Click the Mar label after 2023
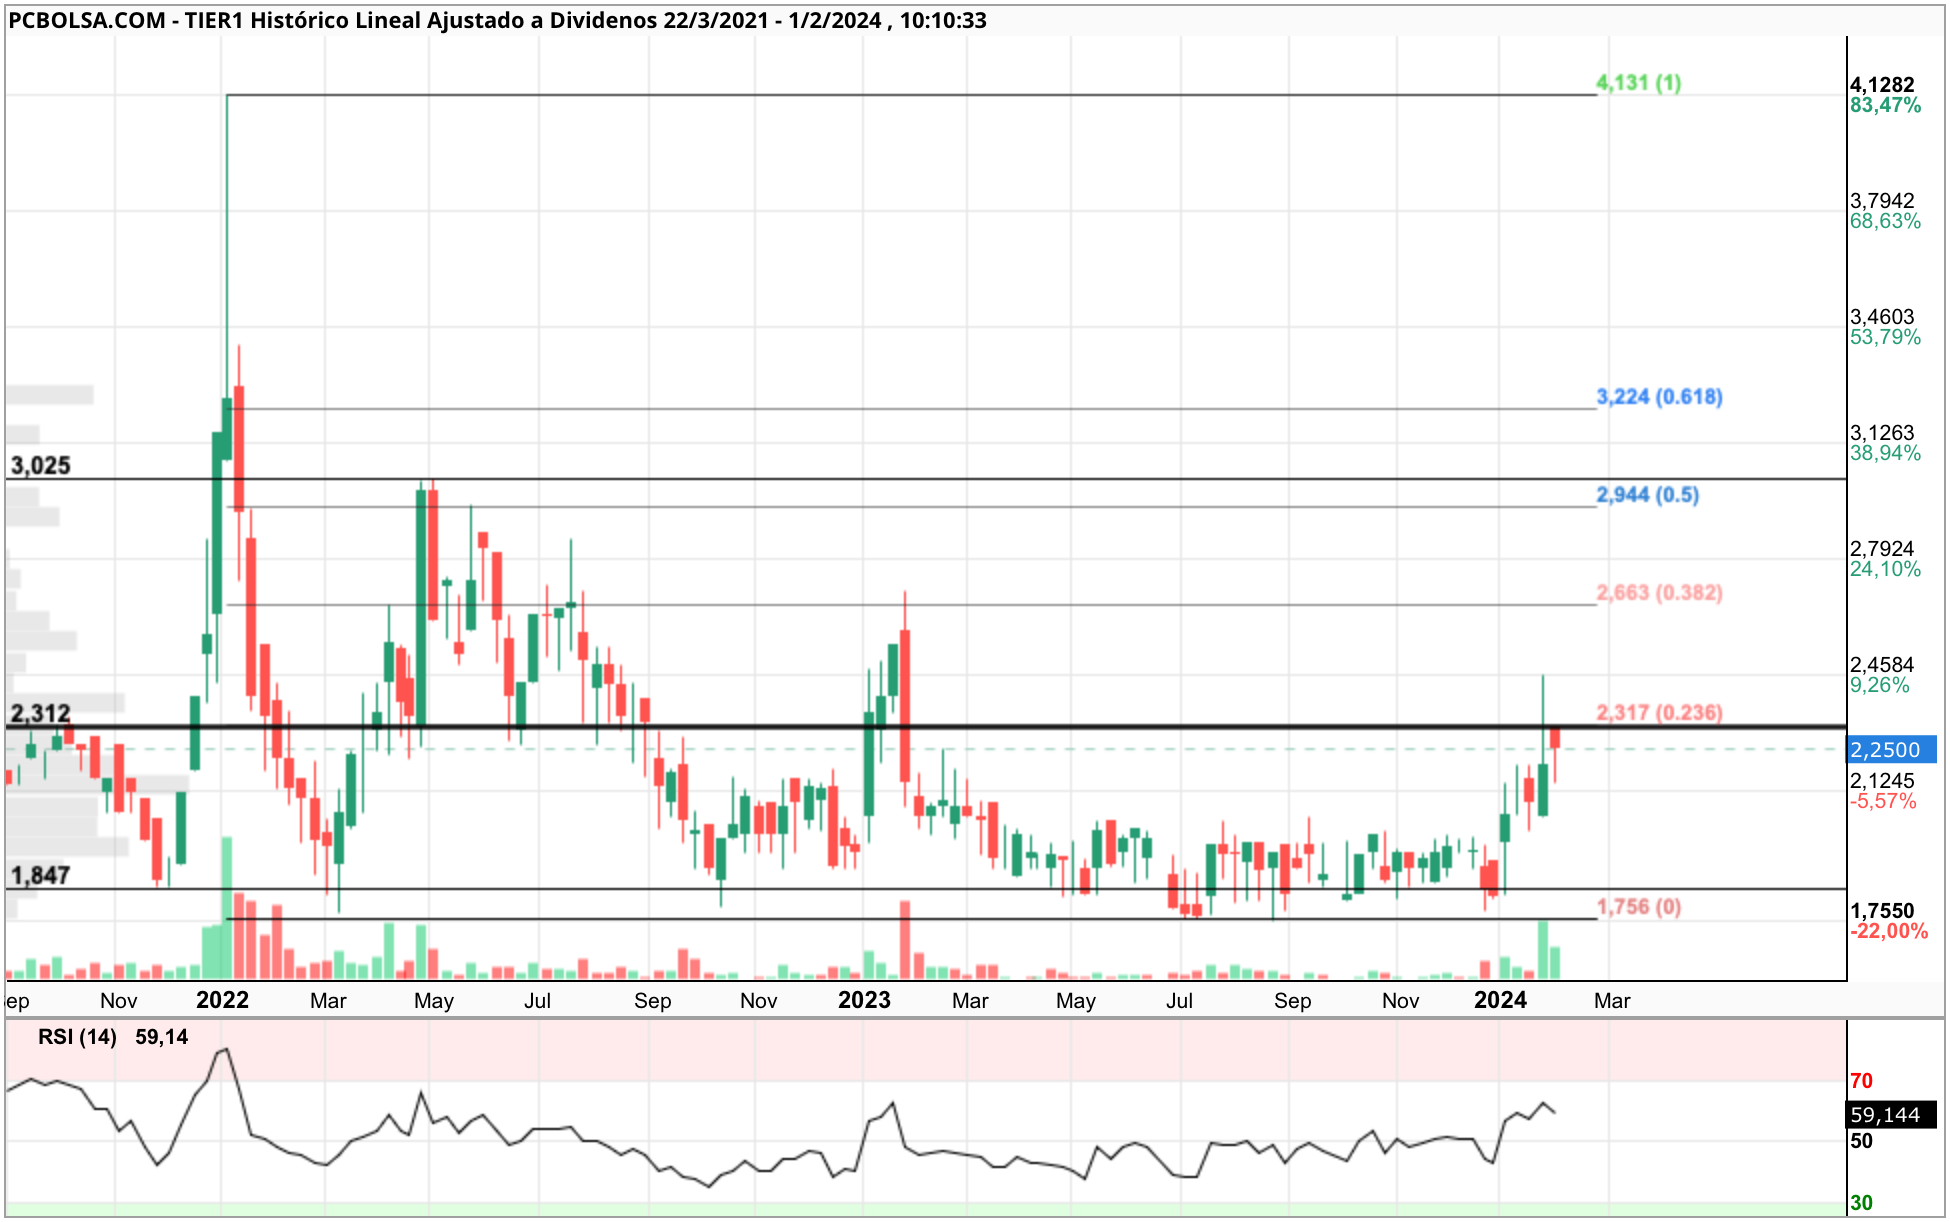Image resolution: width=1950 pixels, height=1222 pixels. (x=970, y=1001)
